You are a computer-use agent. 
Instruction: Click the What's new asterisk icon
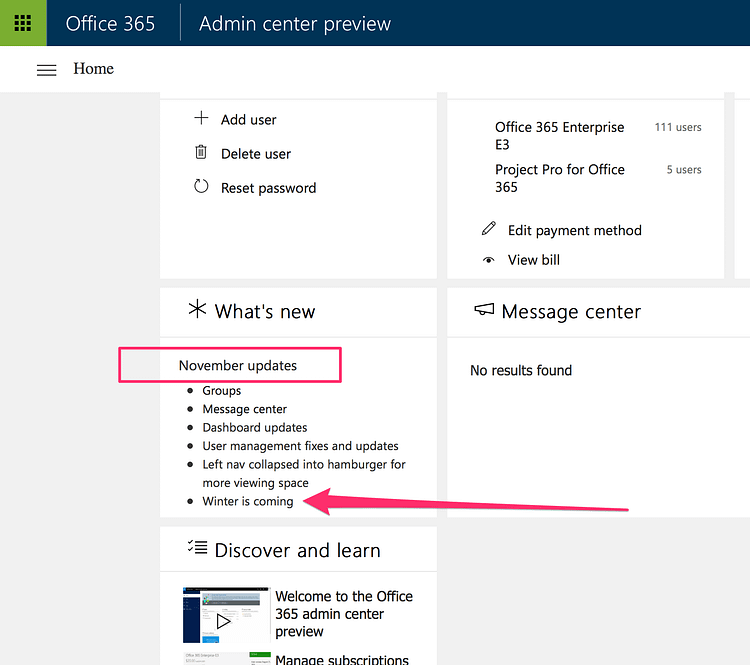(197, 309)
